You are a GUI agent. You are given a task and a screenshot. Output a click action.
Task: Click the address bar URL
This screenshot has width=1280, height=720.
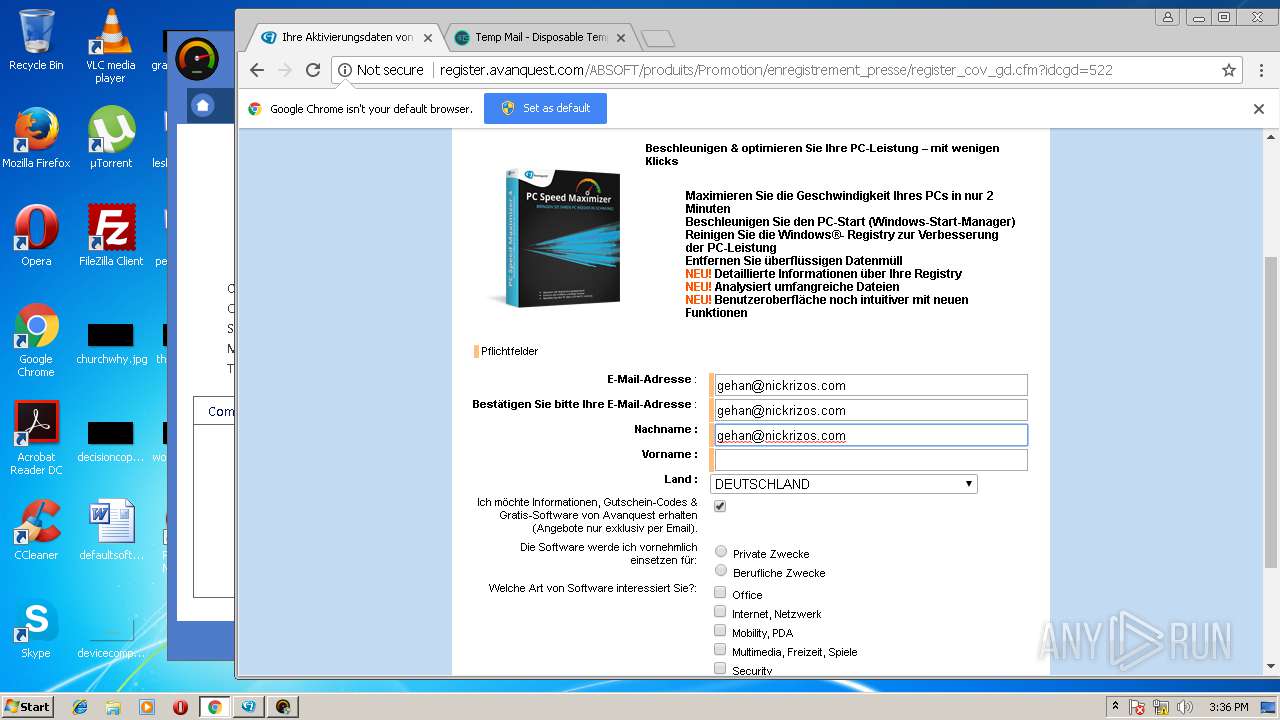click(776, 70)
